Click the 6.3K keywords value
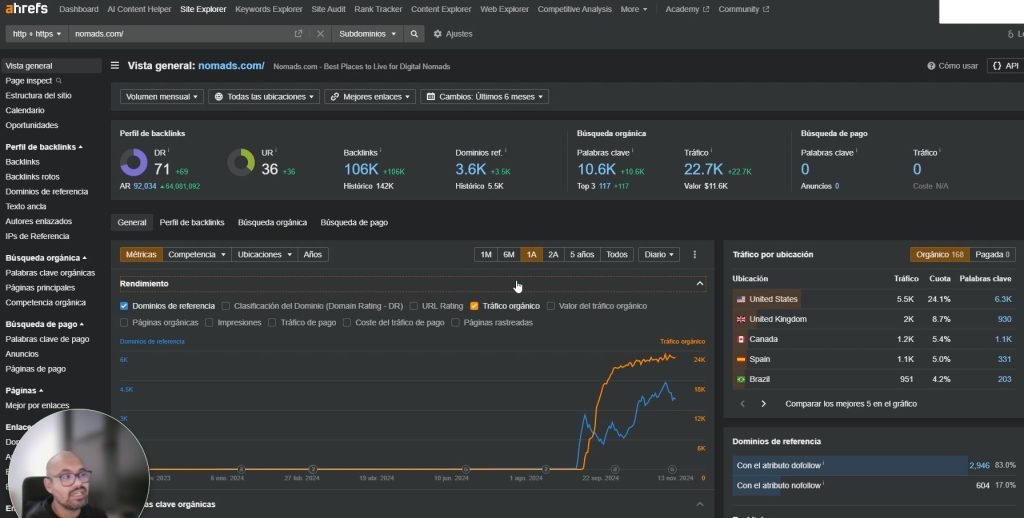Image resolution: width=1024 pixels, height=518 pixels. pos(1002,299)
